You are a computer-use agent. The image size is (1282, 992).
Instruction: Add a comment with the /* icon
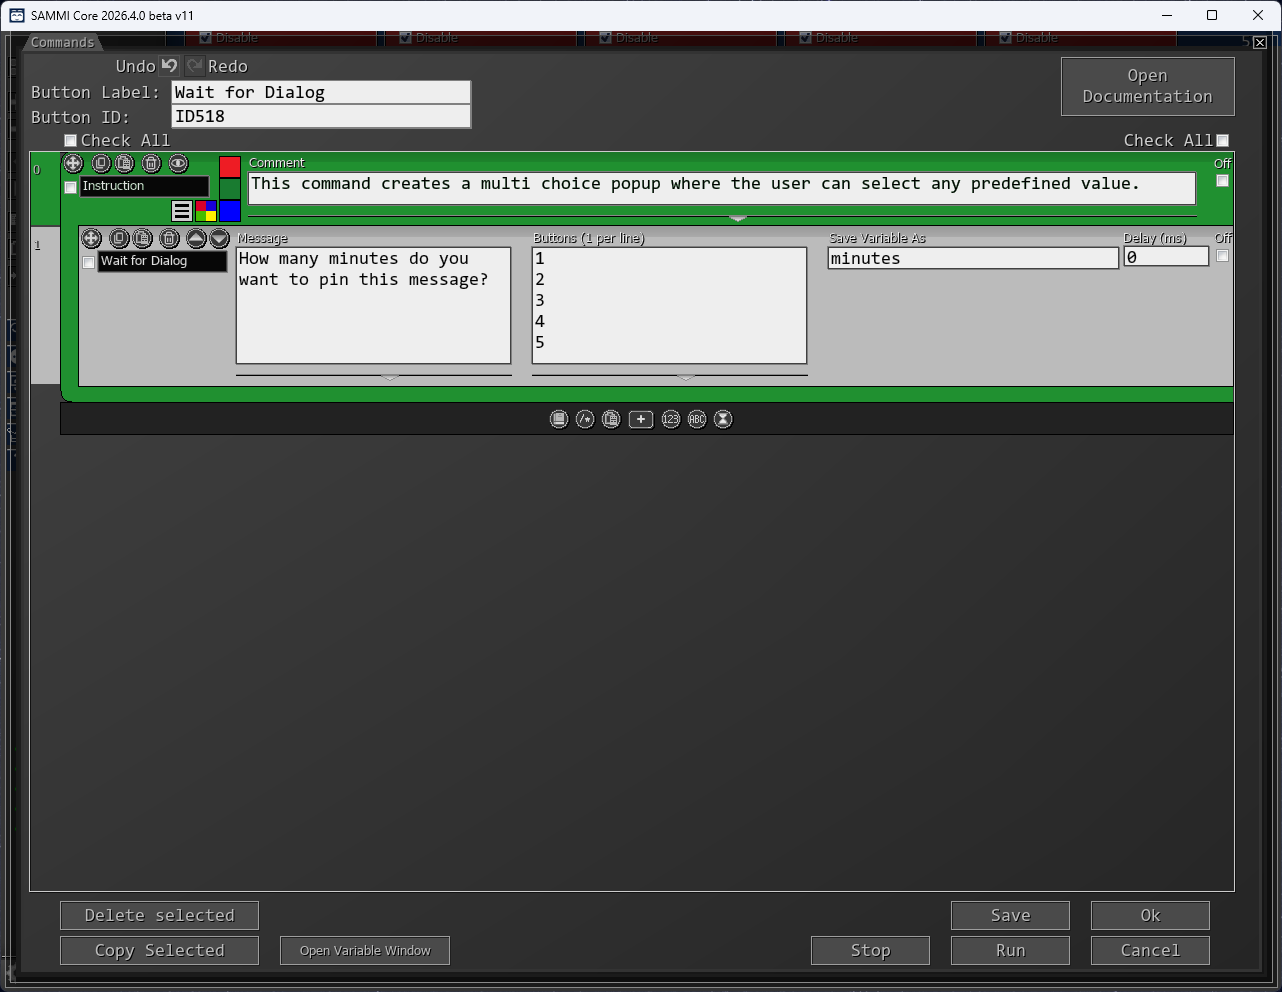click(585, 419)
